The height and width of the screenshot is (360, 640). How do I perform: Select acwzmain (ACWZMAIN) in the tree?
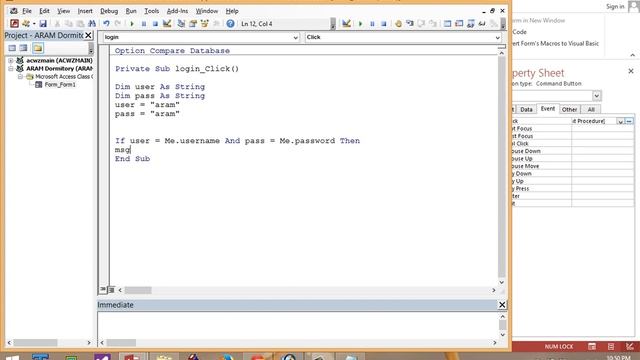click(59, 60)
